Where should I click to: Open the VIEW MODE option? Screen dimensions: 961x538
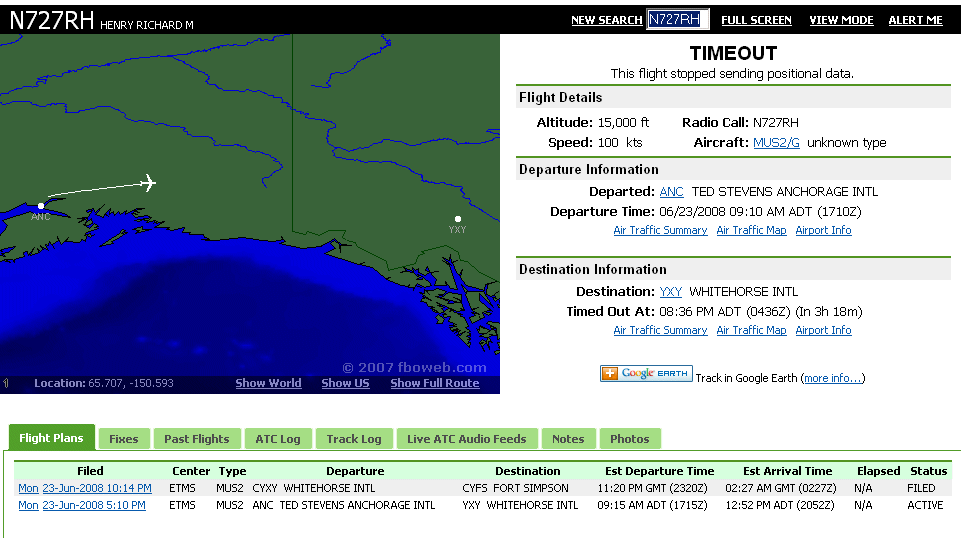point(841,20)
